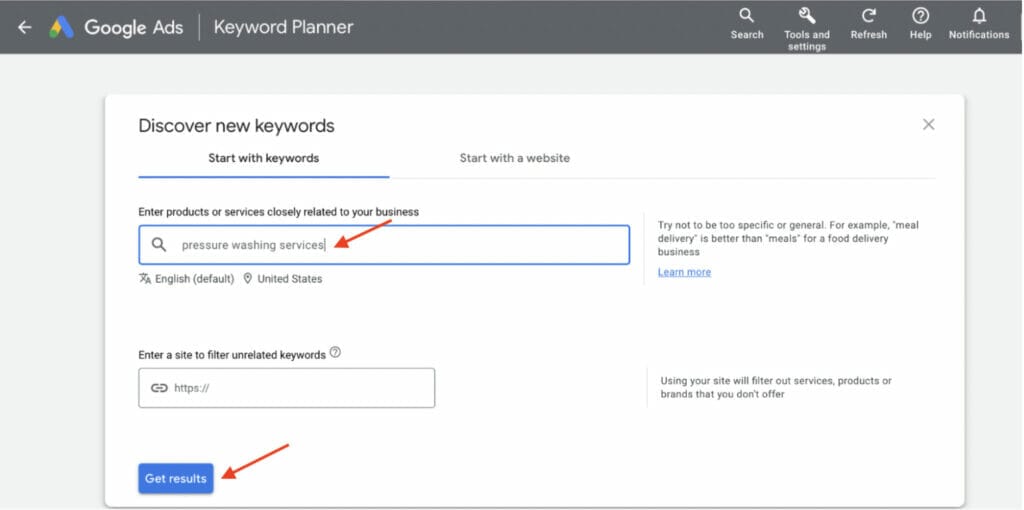1024x510 pixels.
Task: Click the magnifier icon in the keyword field
Action: (x=159, y=245)
